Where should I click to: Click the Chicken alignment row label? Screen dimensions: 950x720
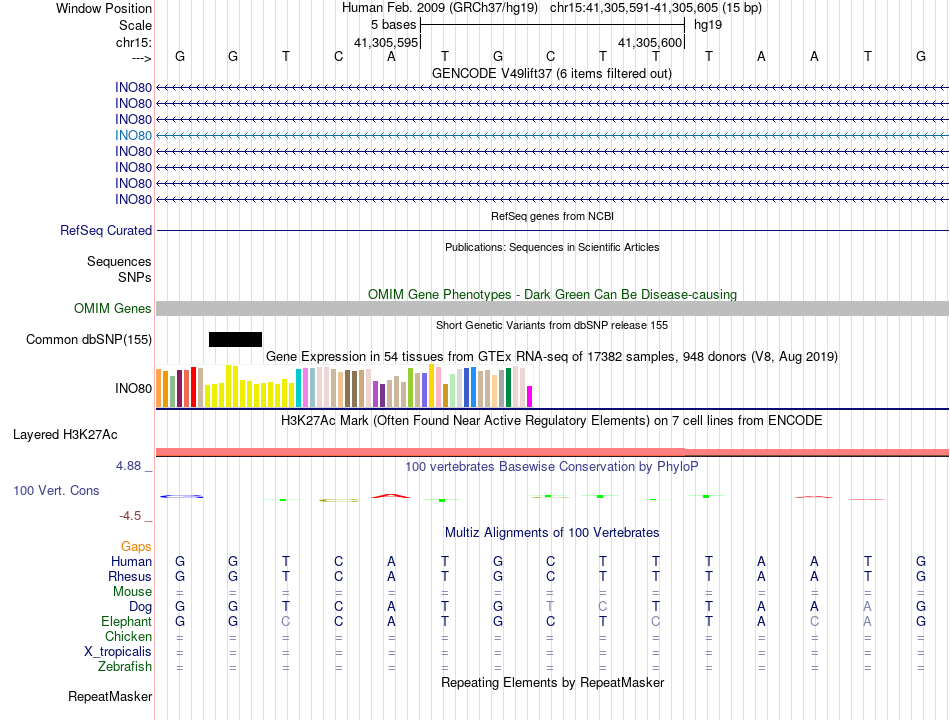click(x=128, y=636)
